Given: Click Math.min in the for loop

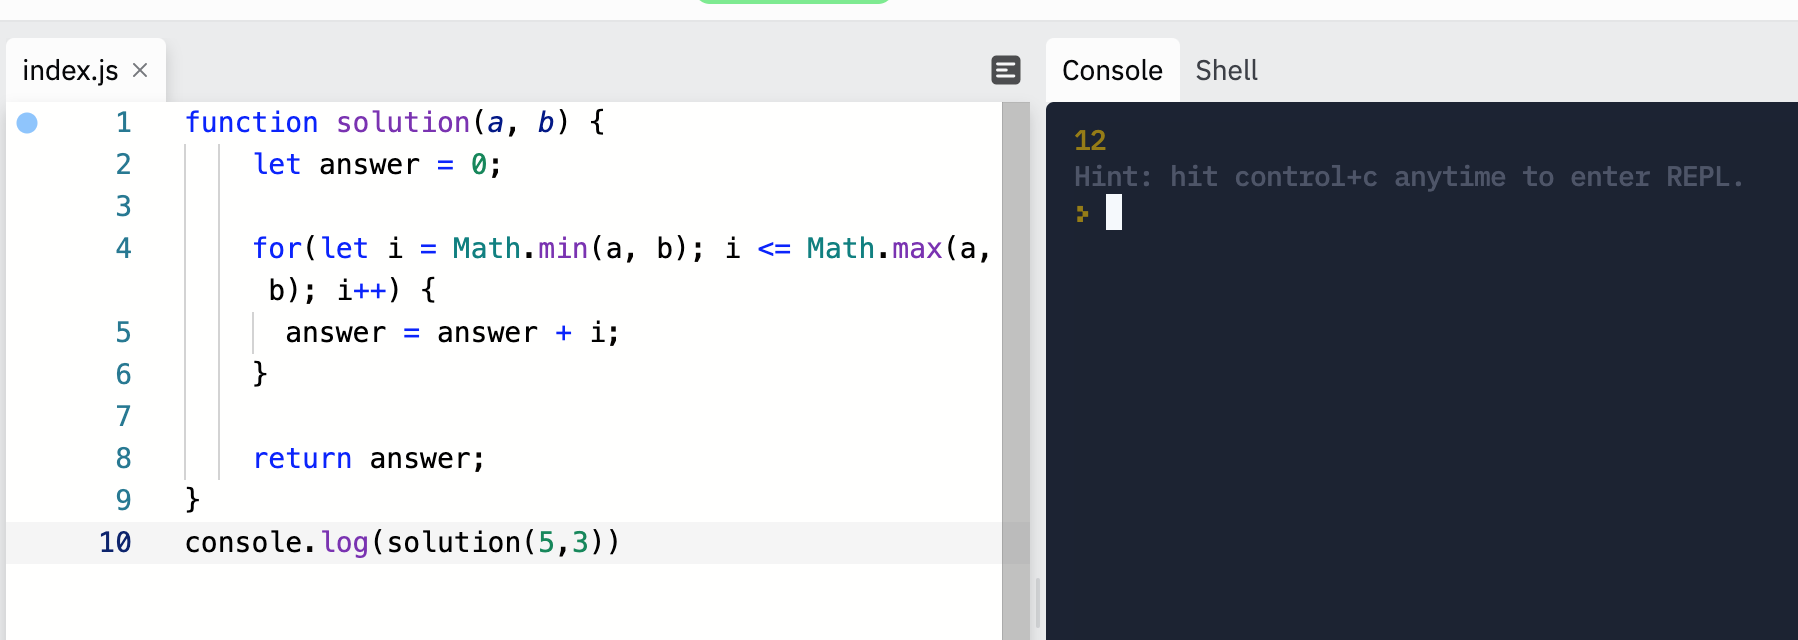Looking at the screenshot, I should point(520,248).
